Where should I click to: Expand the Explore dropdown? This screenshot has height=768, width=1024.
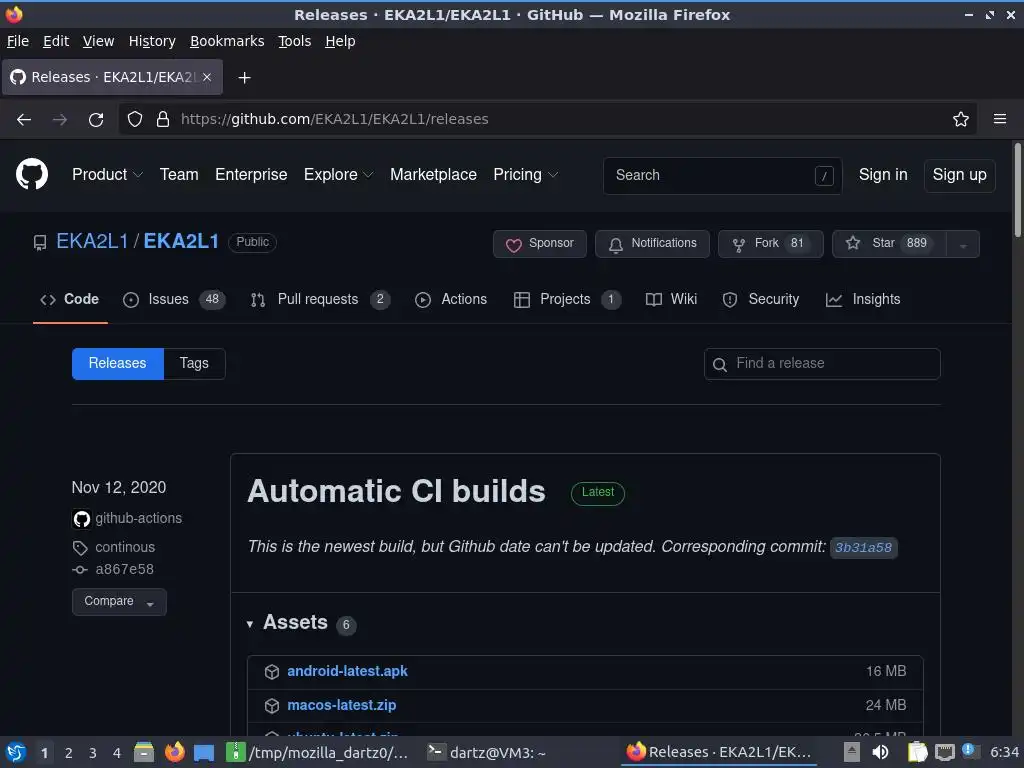(338, 175)
